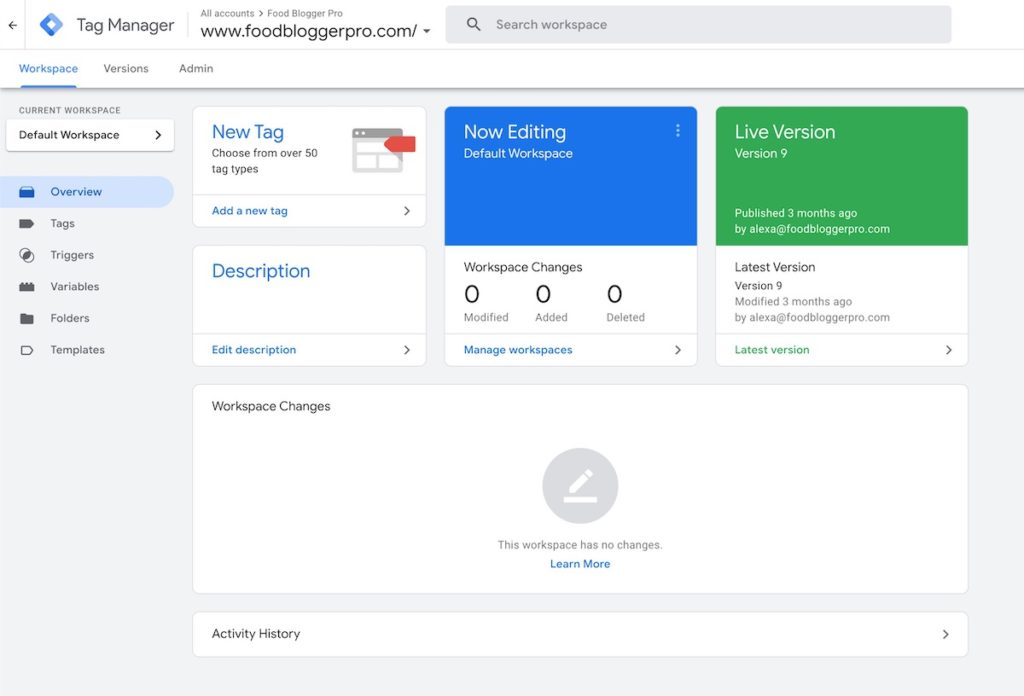This screenshot has height=696, width=1024.
Task: Click the 'Tag Manager' title text
Action: [x=125, y=25]
